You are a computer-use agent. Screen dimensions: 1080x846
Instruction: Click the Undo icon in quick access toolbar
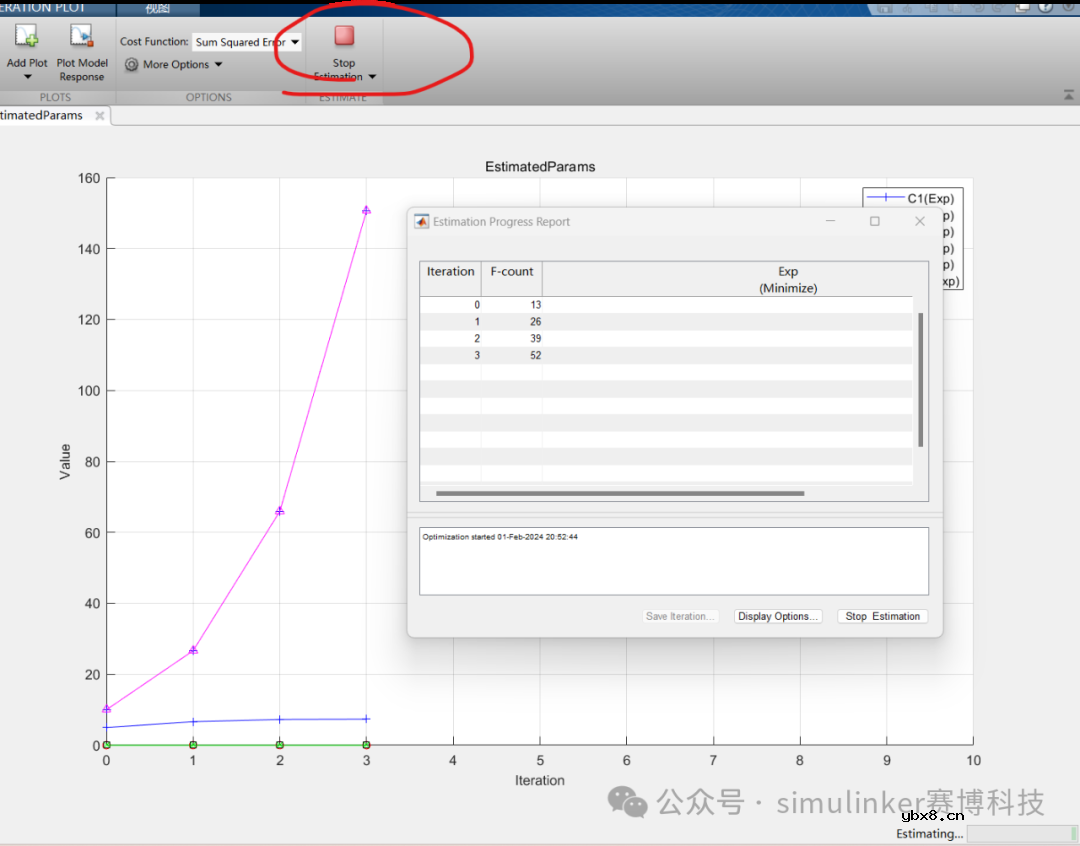(978, 8)
